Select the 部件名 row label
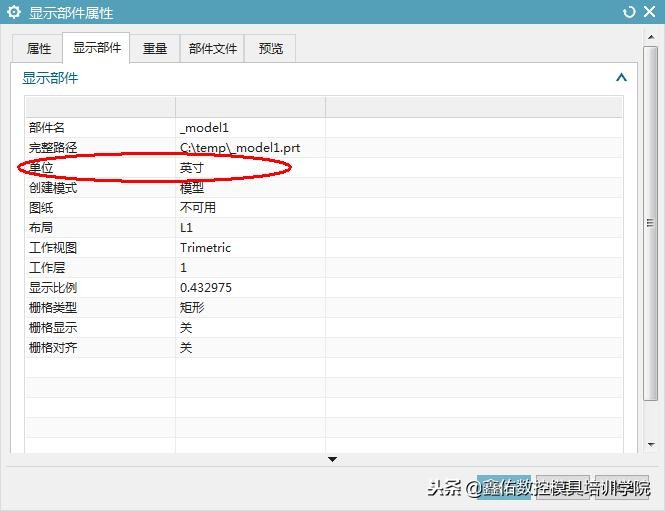The image size is (665, 511). tap(47, 128)
